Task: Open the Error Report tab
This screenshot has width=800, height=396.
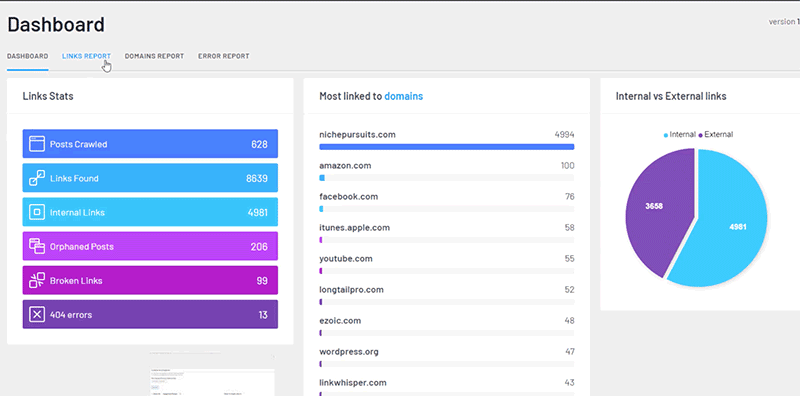Action: pyautogui.click(x=223, y=56)
